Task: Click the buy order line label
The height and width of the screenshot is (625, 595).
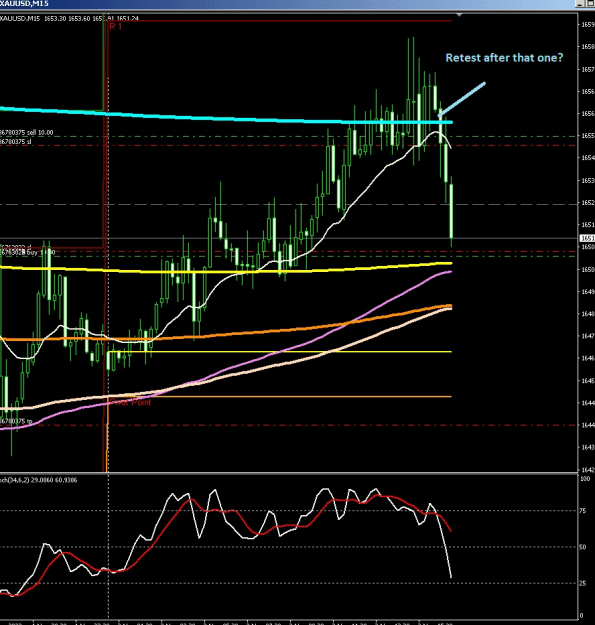Action: (x=27, y=252)
